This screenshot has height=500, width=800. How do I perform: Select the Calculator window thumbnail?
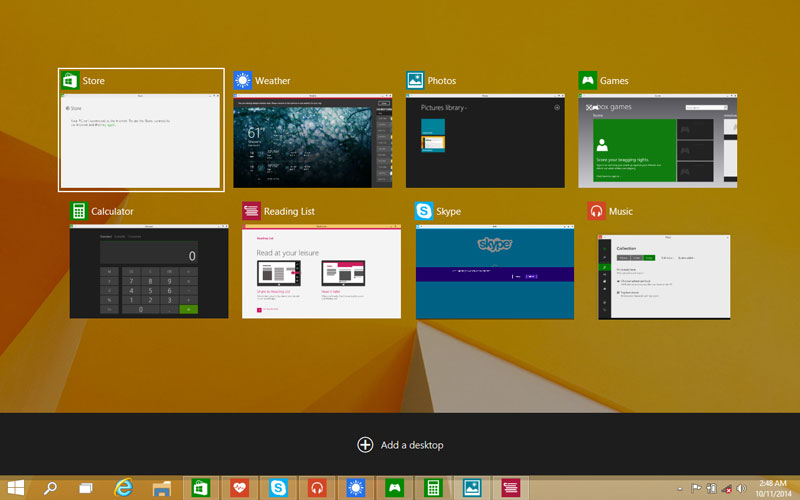pos(149,271)
